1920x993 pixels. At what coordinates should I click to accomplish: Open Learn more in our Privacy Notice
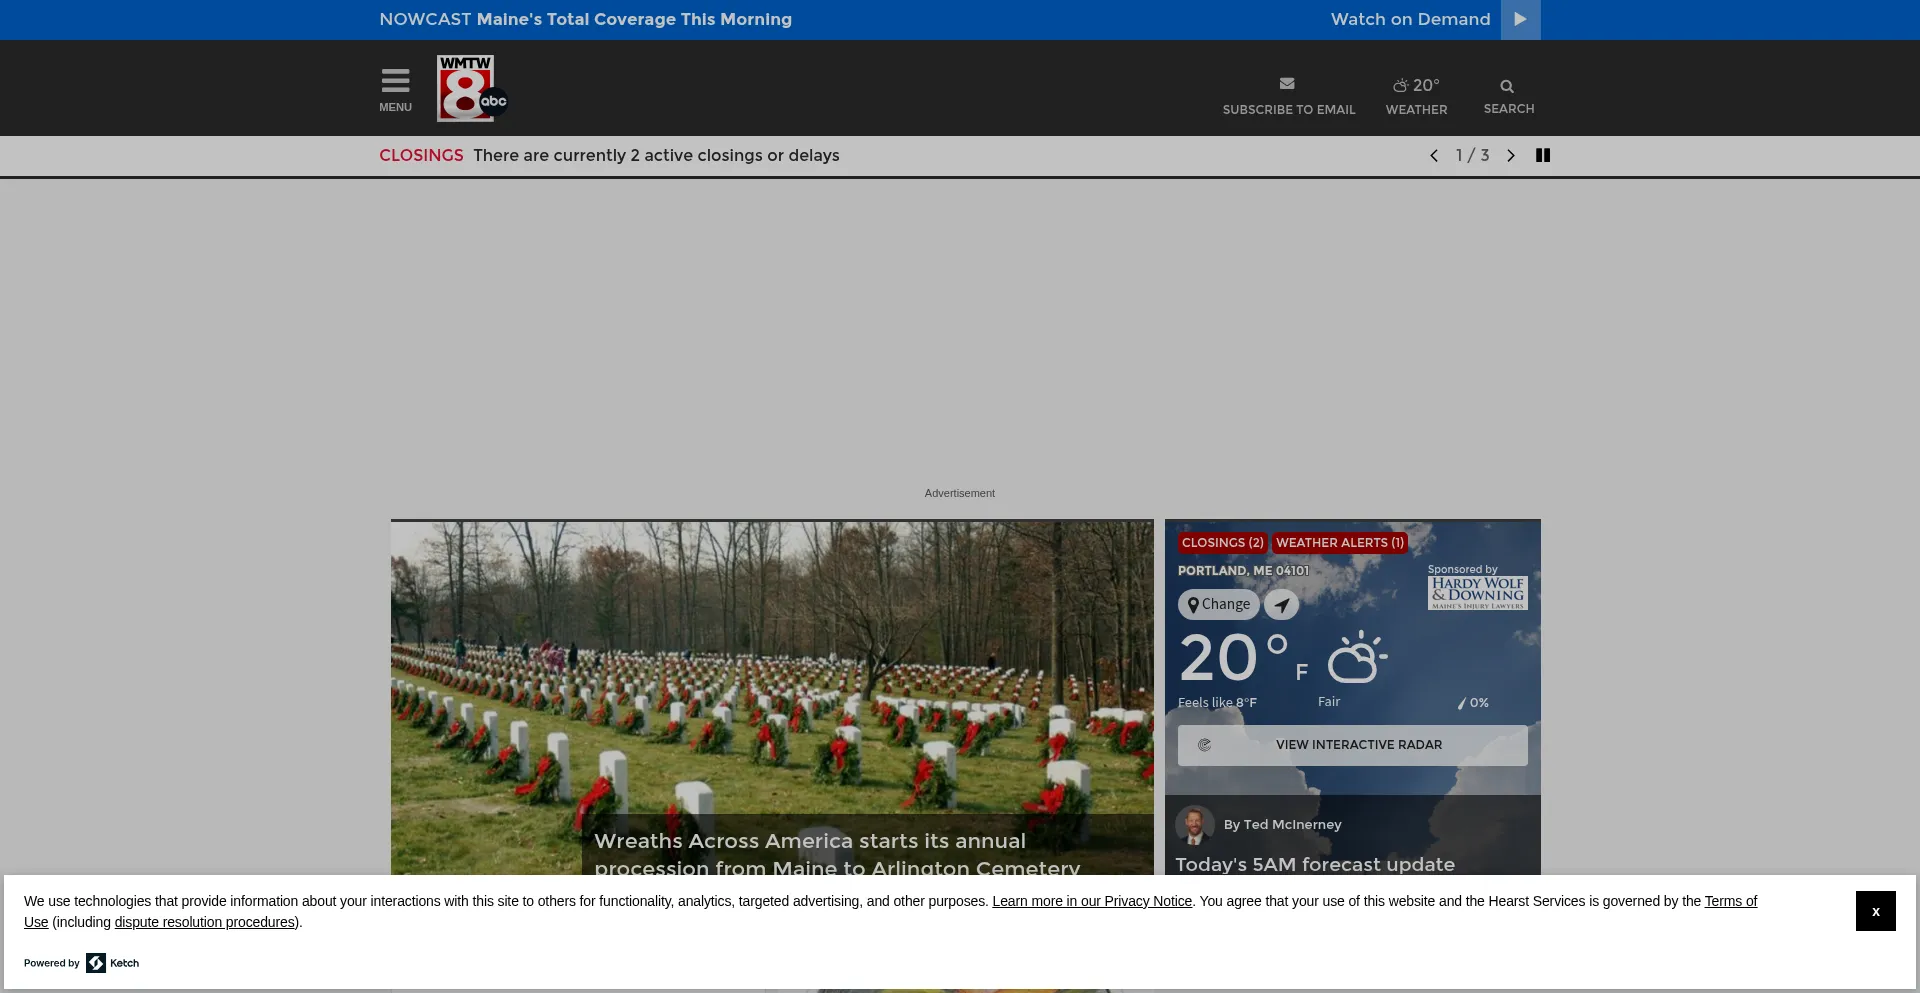(x=1091, y=901)
